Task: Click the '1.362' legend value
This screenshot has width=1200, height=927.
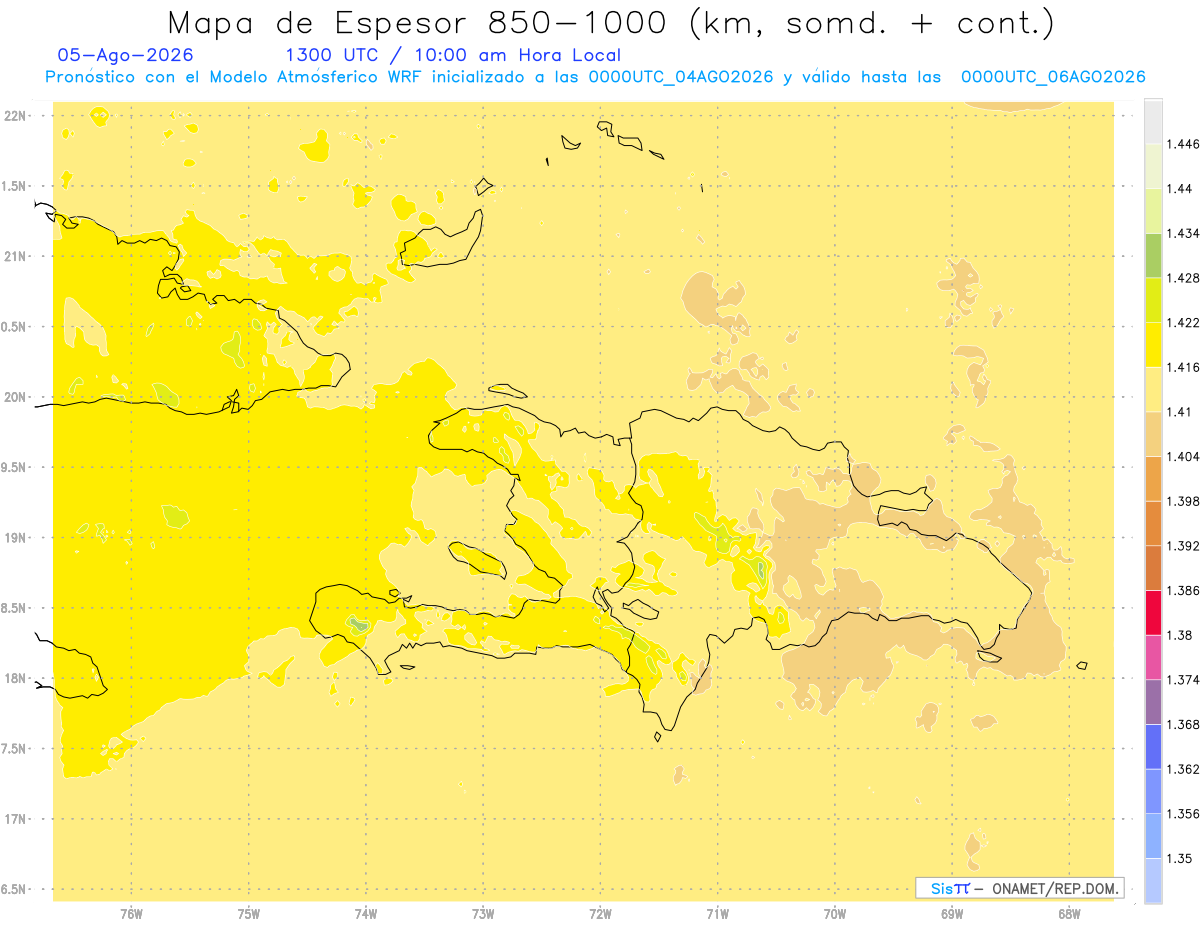Action: 1183,769
